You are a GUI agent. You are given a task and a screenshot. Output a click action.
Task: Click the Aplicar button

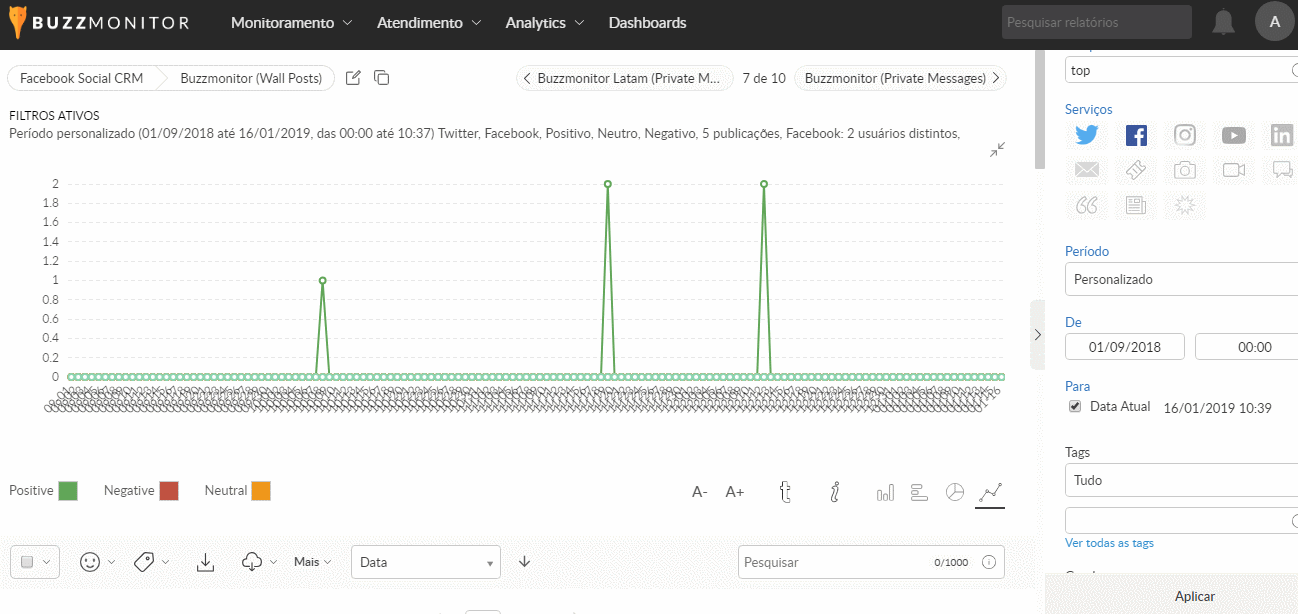pos(1194,596)
